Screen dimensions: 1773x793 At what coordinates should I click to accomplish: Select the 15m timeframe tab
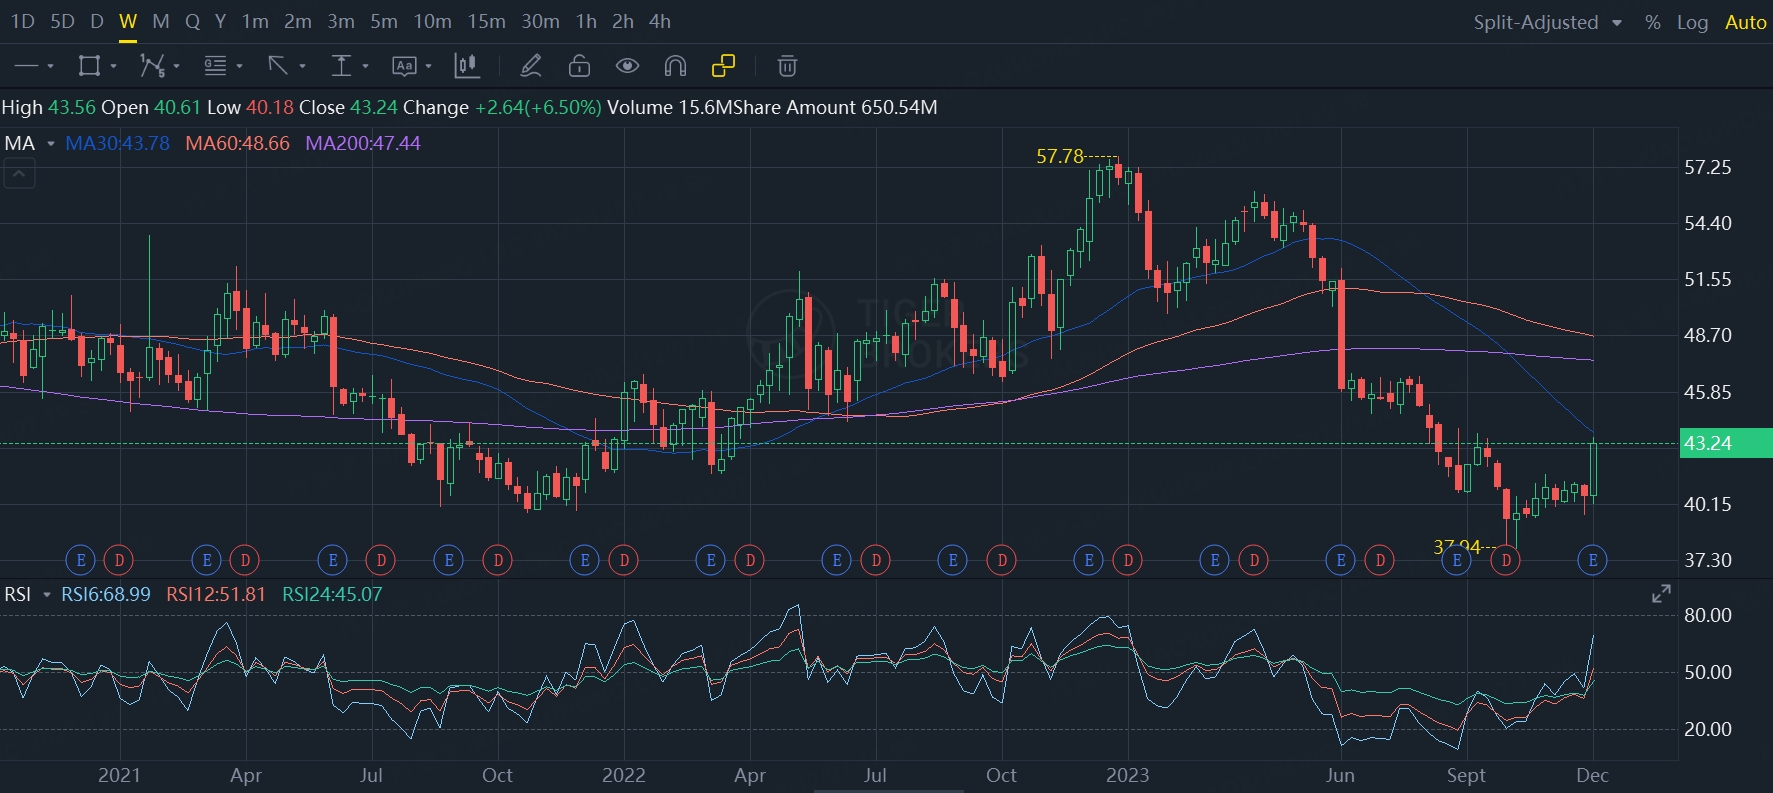coord(486,21)
